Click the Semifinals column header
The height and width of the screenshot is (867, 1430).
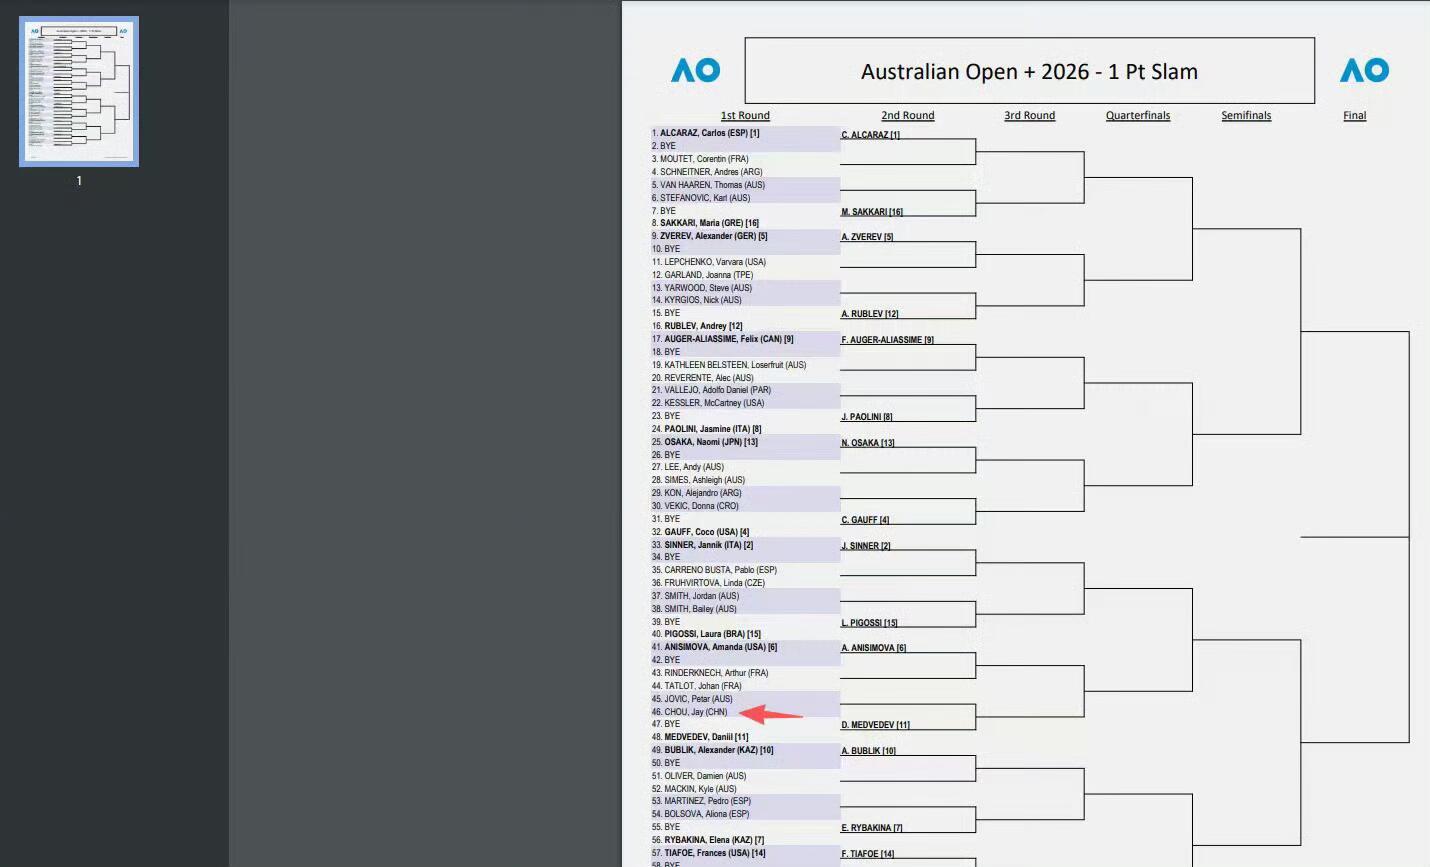(1246, 116)
